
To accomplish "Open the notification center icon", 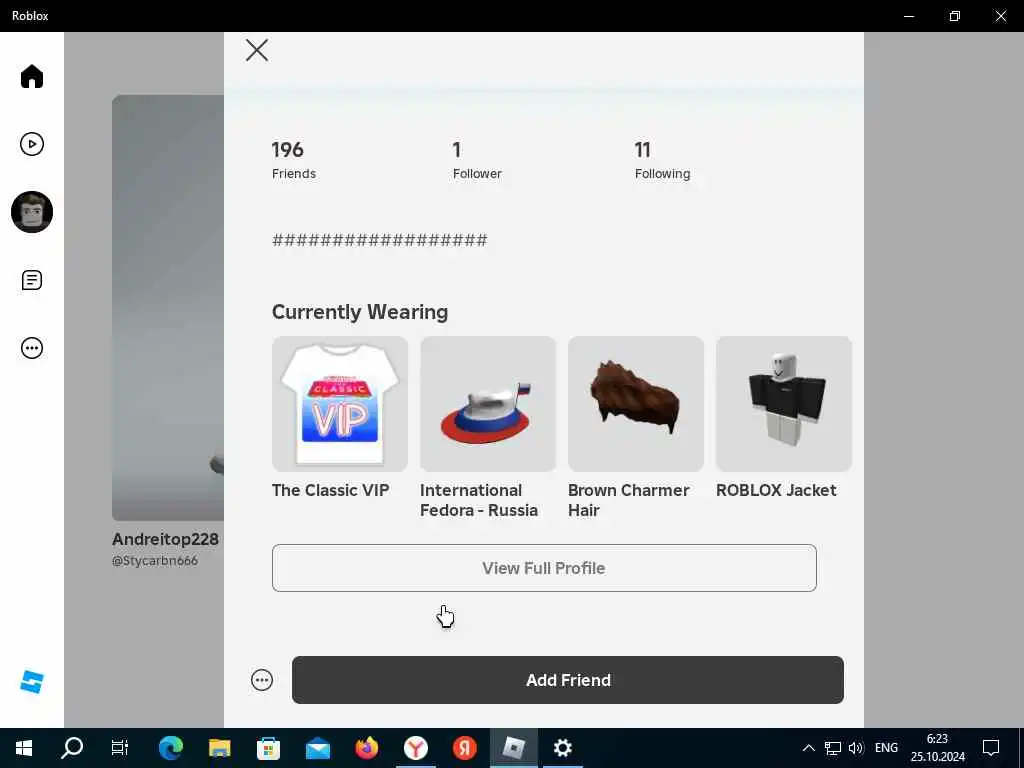I will pyautogui.click(x=991, y=748).
